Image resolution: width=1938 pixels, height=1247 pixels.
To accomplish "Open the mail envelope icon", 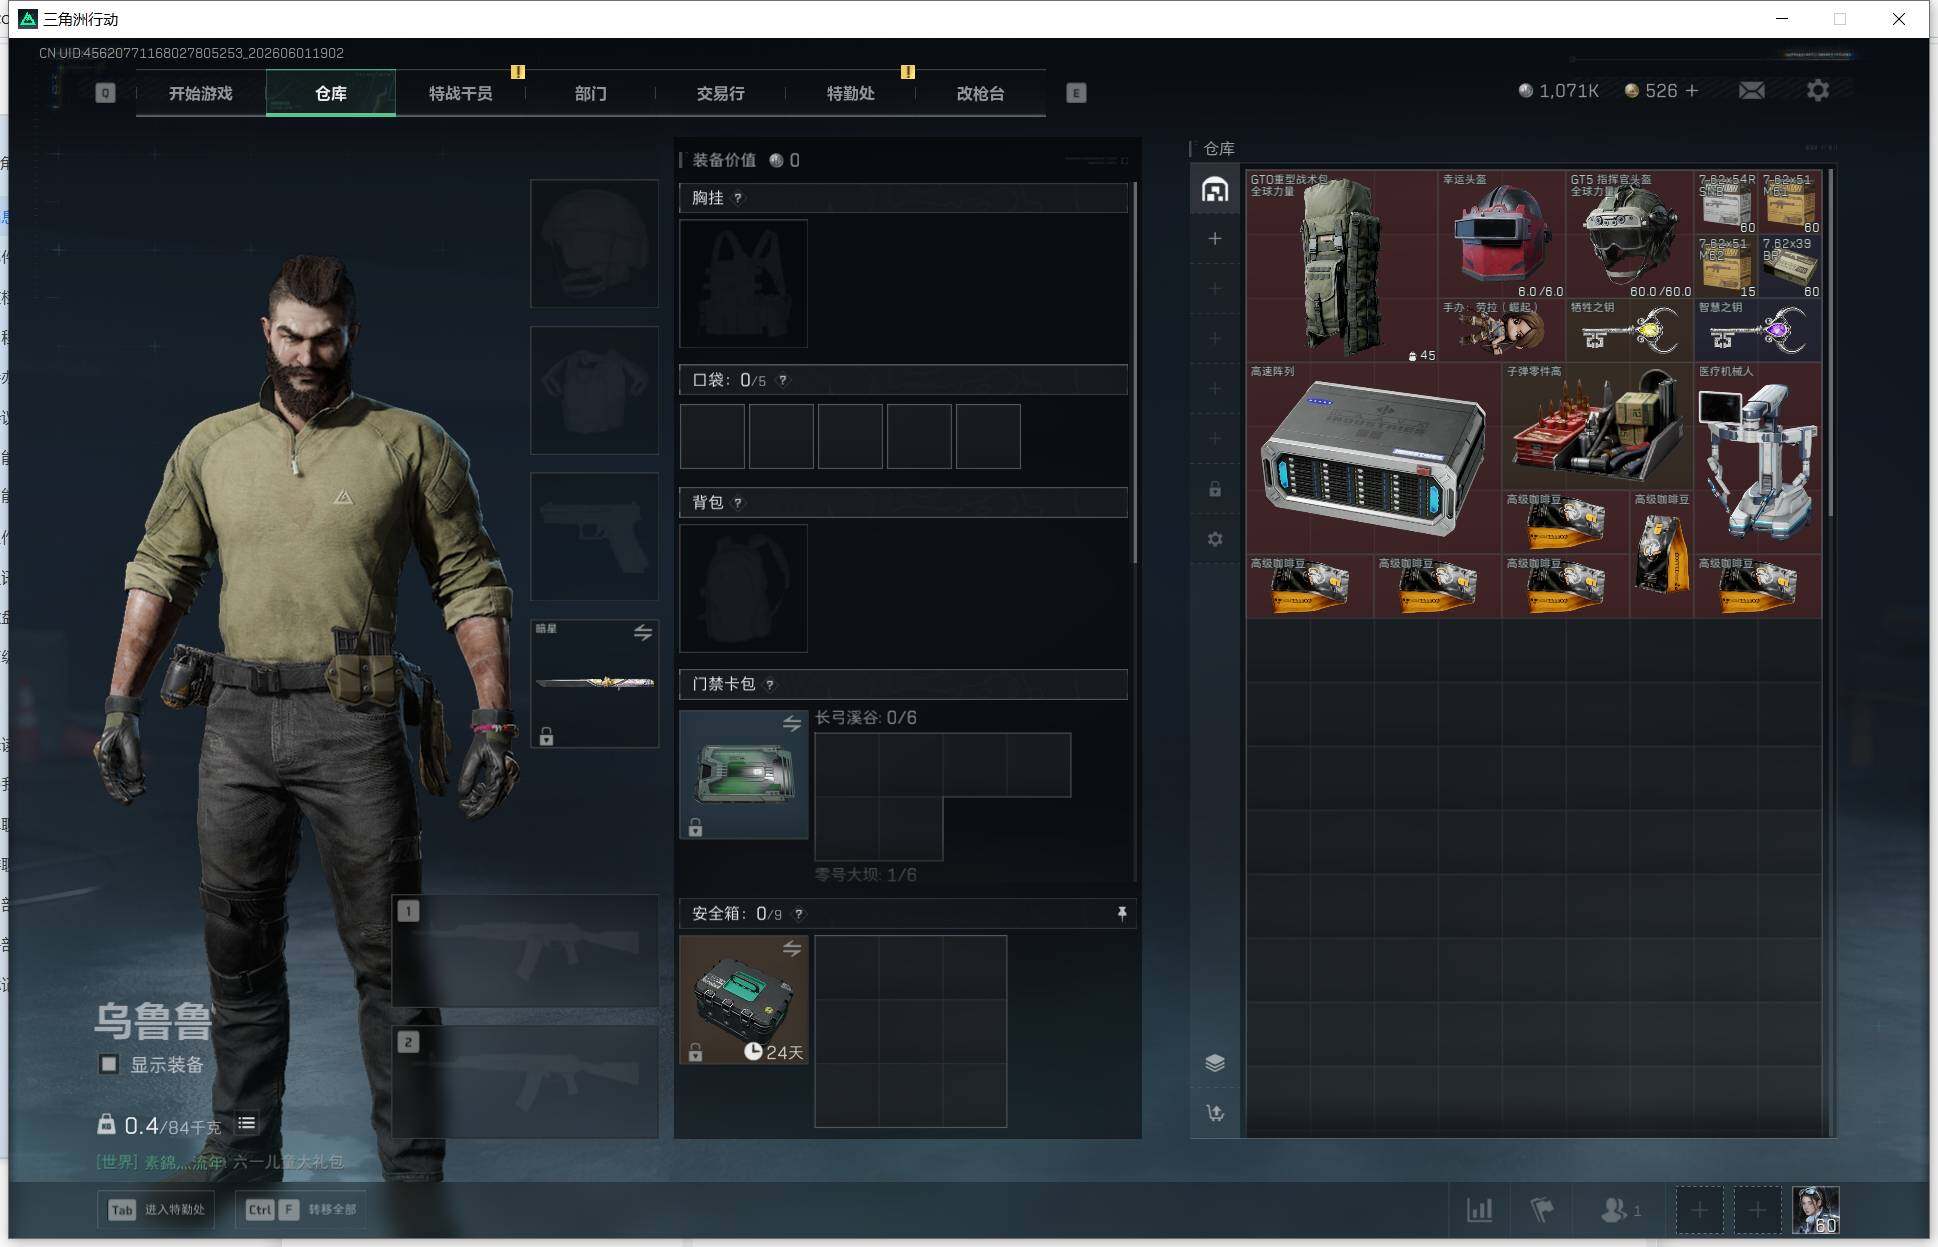I will tap(1751, 91).
